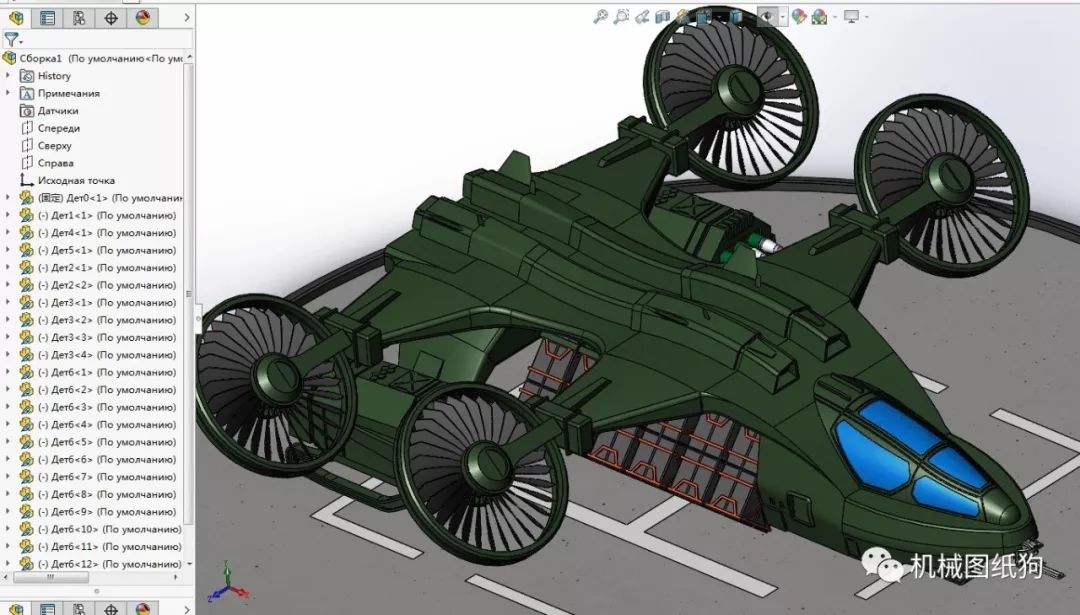
Task: Select the Дет3<2> component row
Action: click(98, 320)
